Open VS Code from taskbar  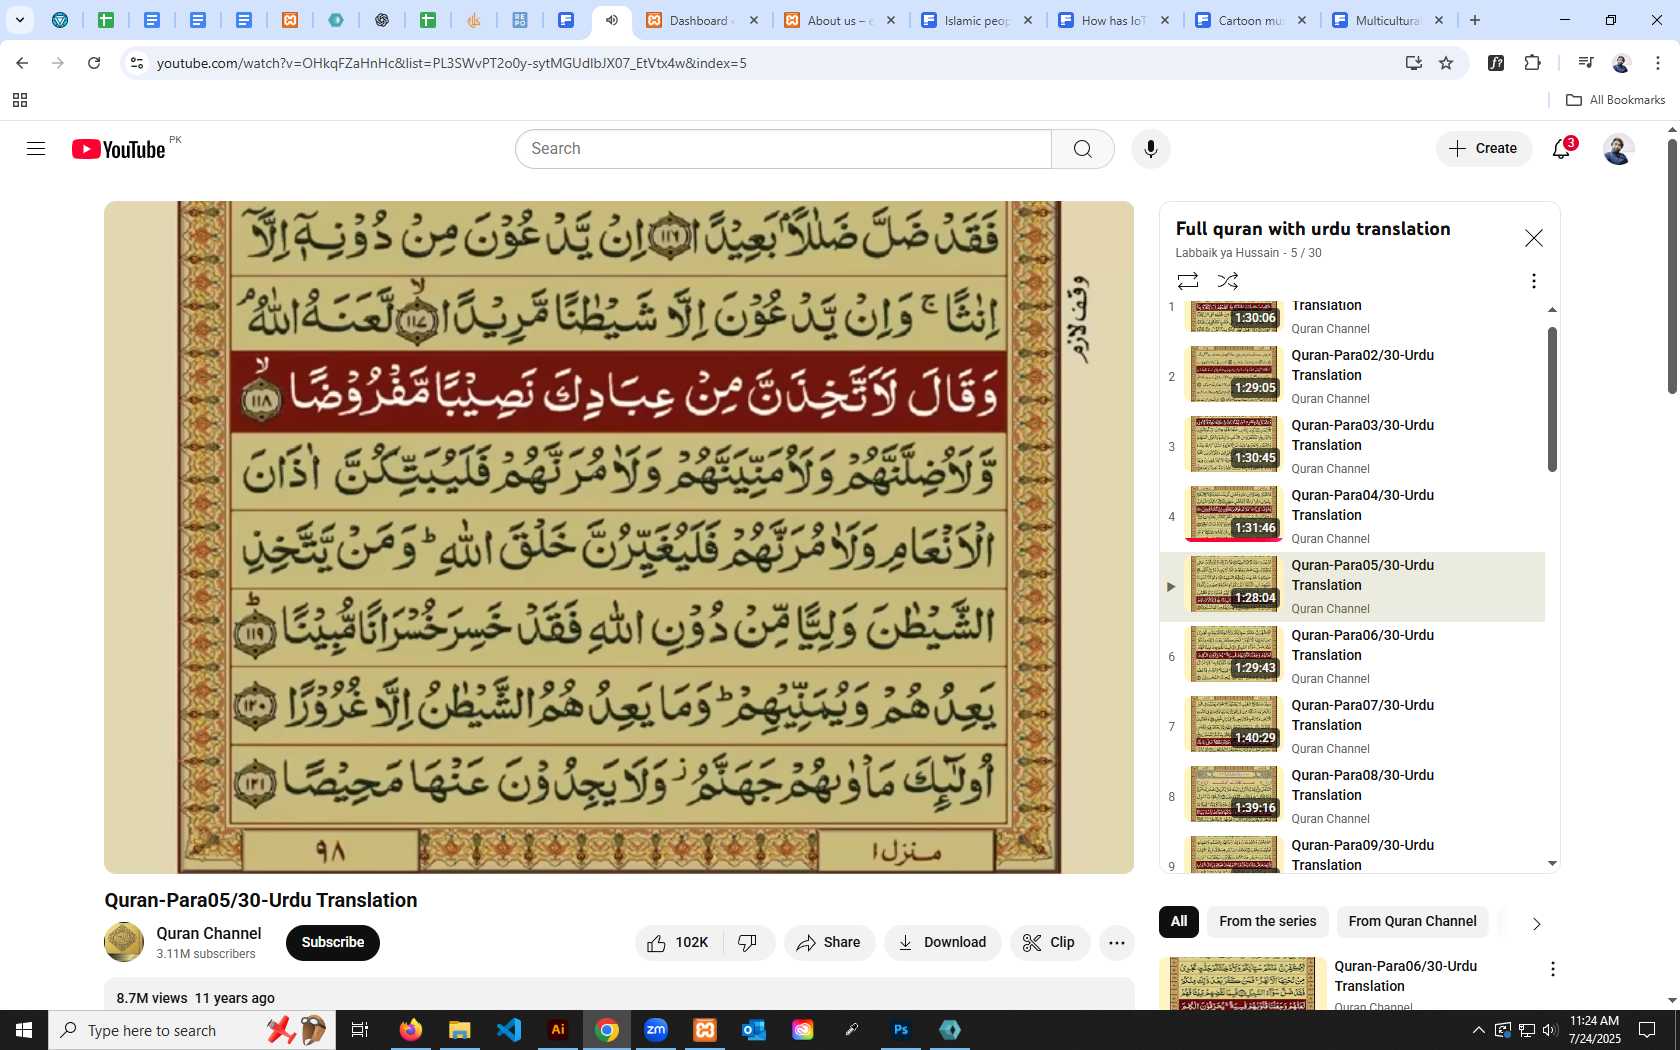pyautogui.click(x=509, y=1030)
